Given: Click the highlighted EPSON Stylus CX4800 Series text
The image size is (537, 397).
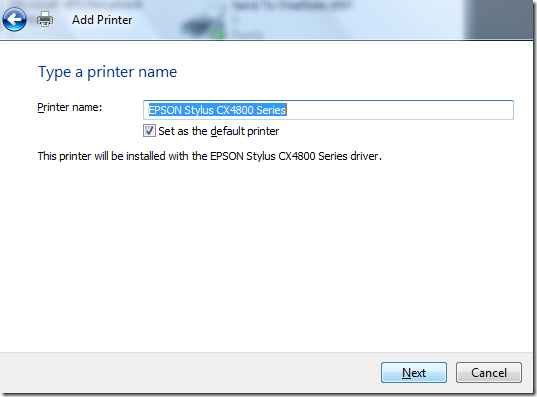Looking at the screenshot, I should 217,110.
